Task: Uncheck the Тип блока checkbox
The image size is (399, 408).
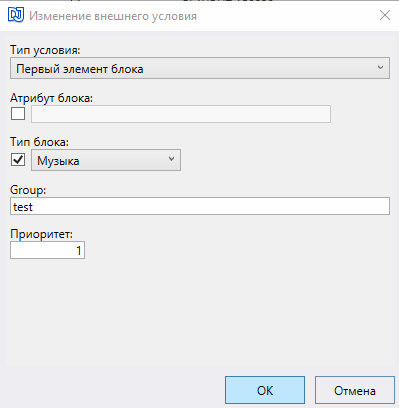Action: [18, 160]
